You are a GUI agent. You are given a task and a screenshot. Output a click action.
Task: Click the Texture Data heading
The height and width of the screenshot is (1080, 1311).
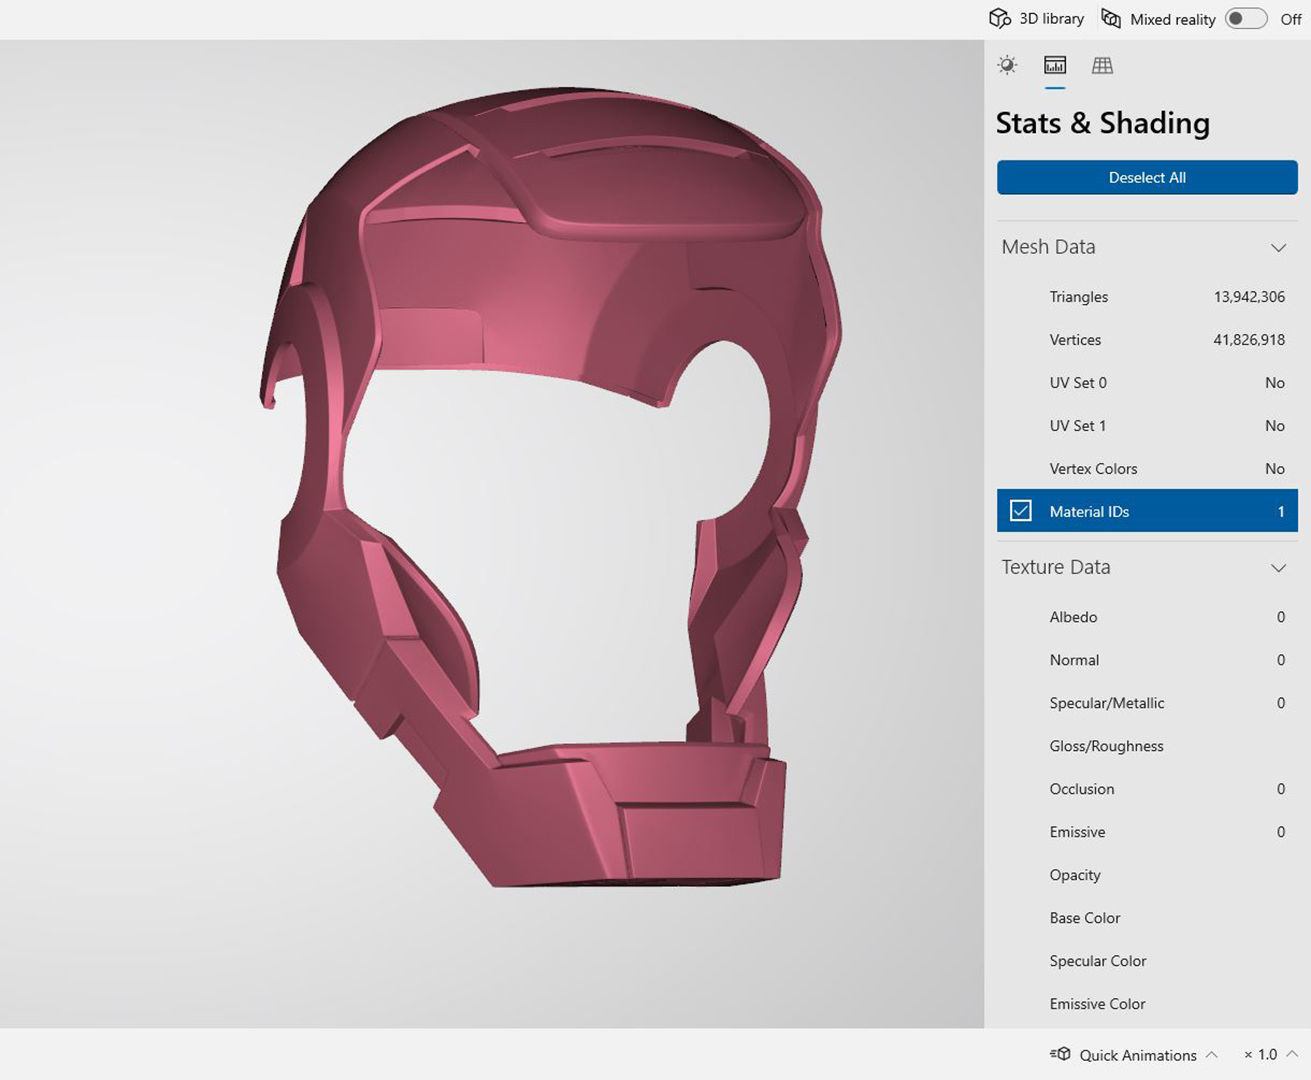coord(1056,567)
